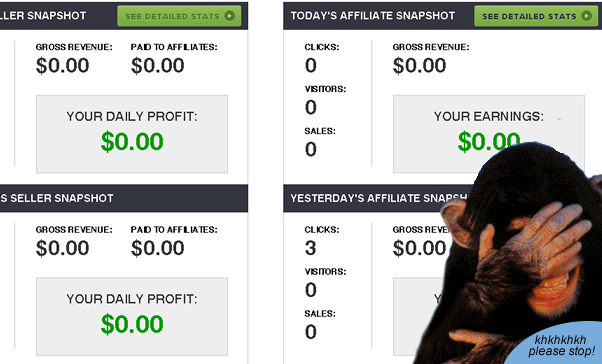Click yesterday's Paid to Affiliates amount
The height and width of the screenshot is (364, 602).
click(x=157, y=248)
